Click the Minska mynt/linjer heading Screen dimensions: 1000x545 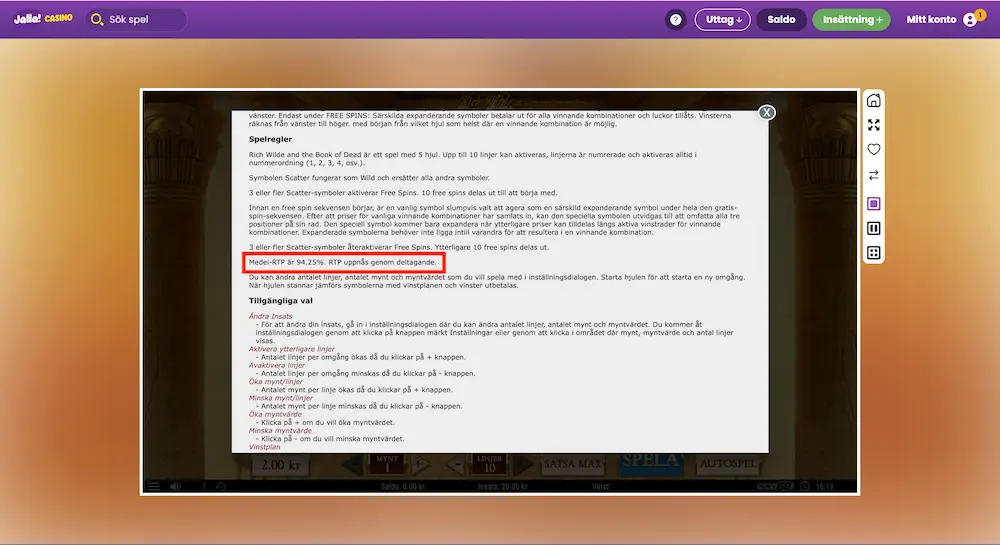(281, 398)
